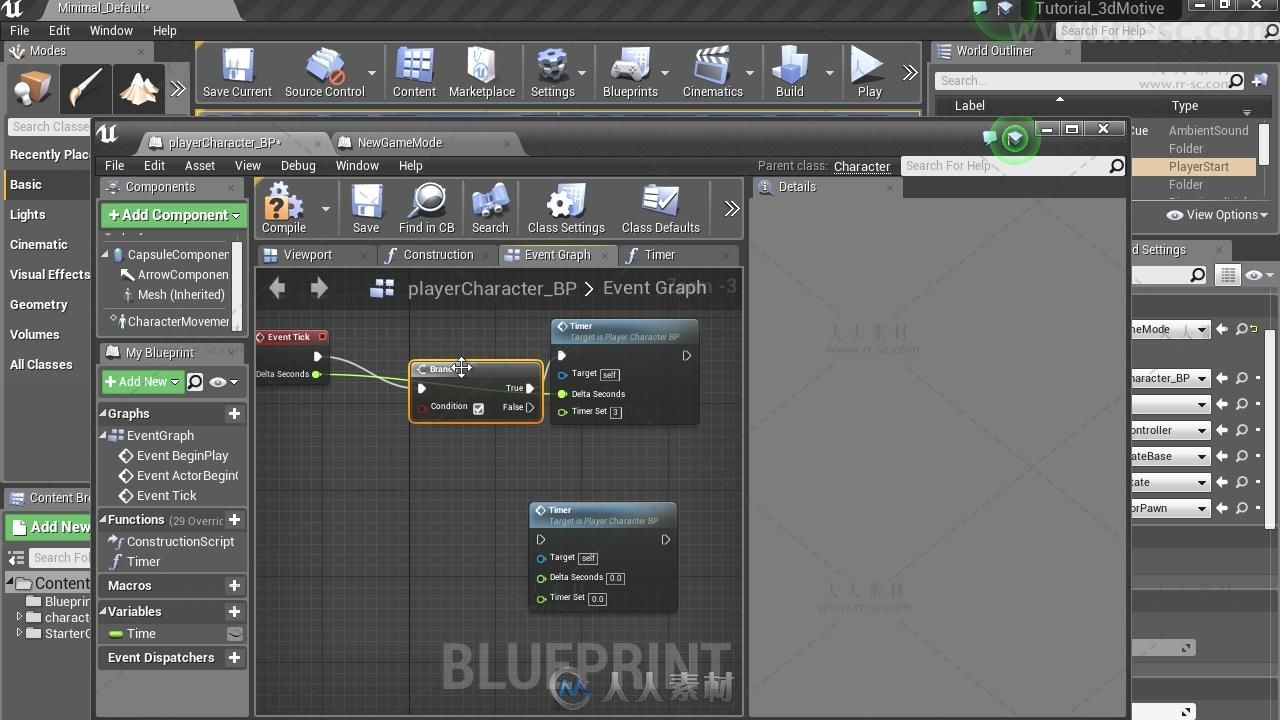
Task: Open Compile options dropdown arrow
Action: click(325, 209)
